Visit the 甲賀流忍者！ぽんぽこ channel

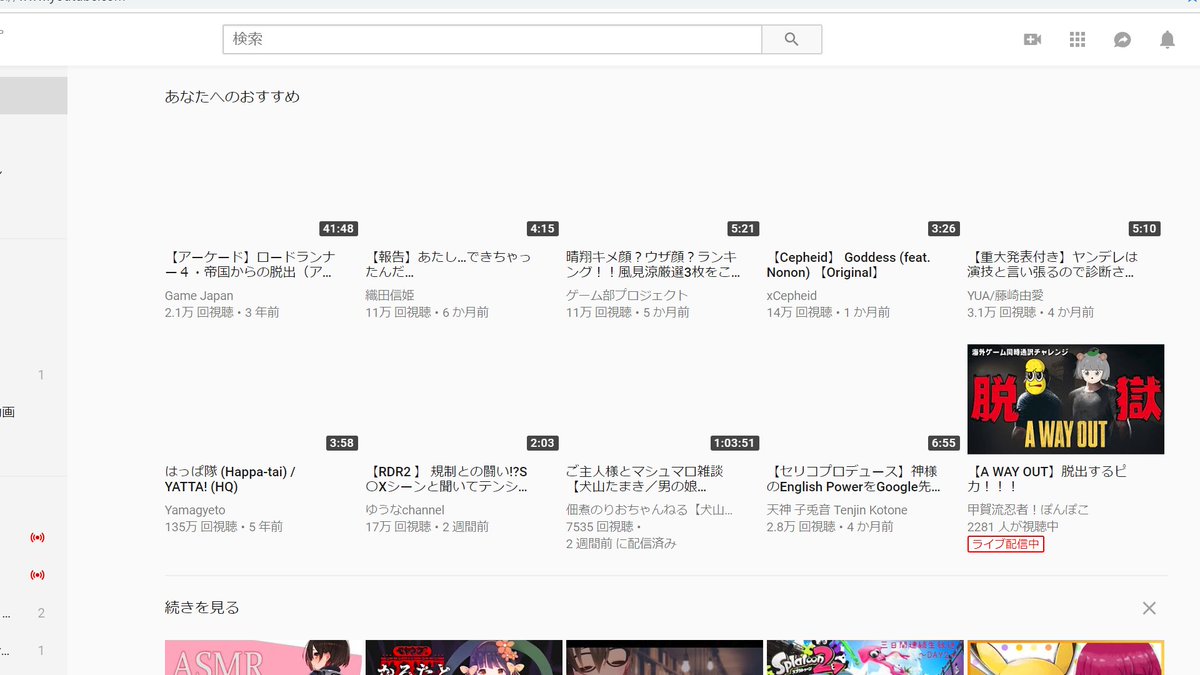[1028, 510]
